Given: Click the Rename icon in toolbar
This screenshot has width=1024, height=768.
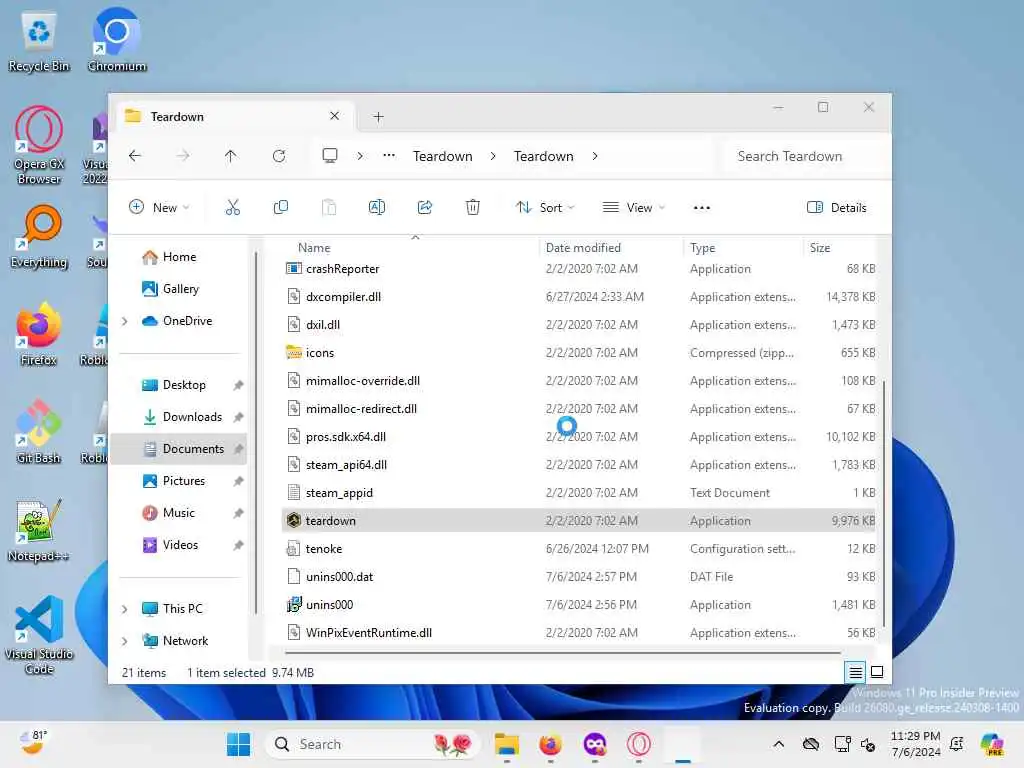Looking at the screenshot, I should [377, 208].
